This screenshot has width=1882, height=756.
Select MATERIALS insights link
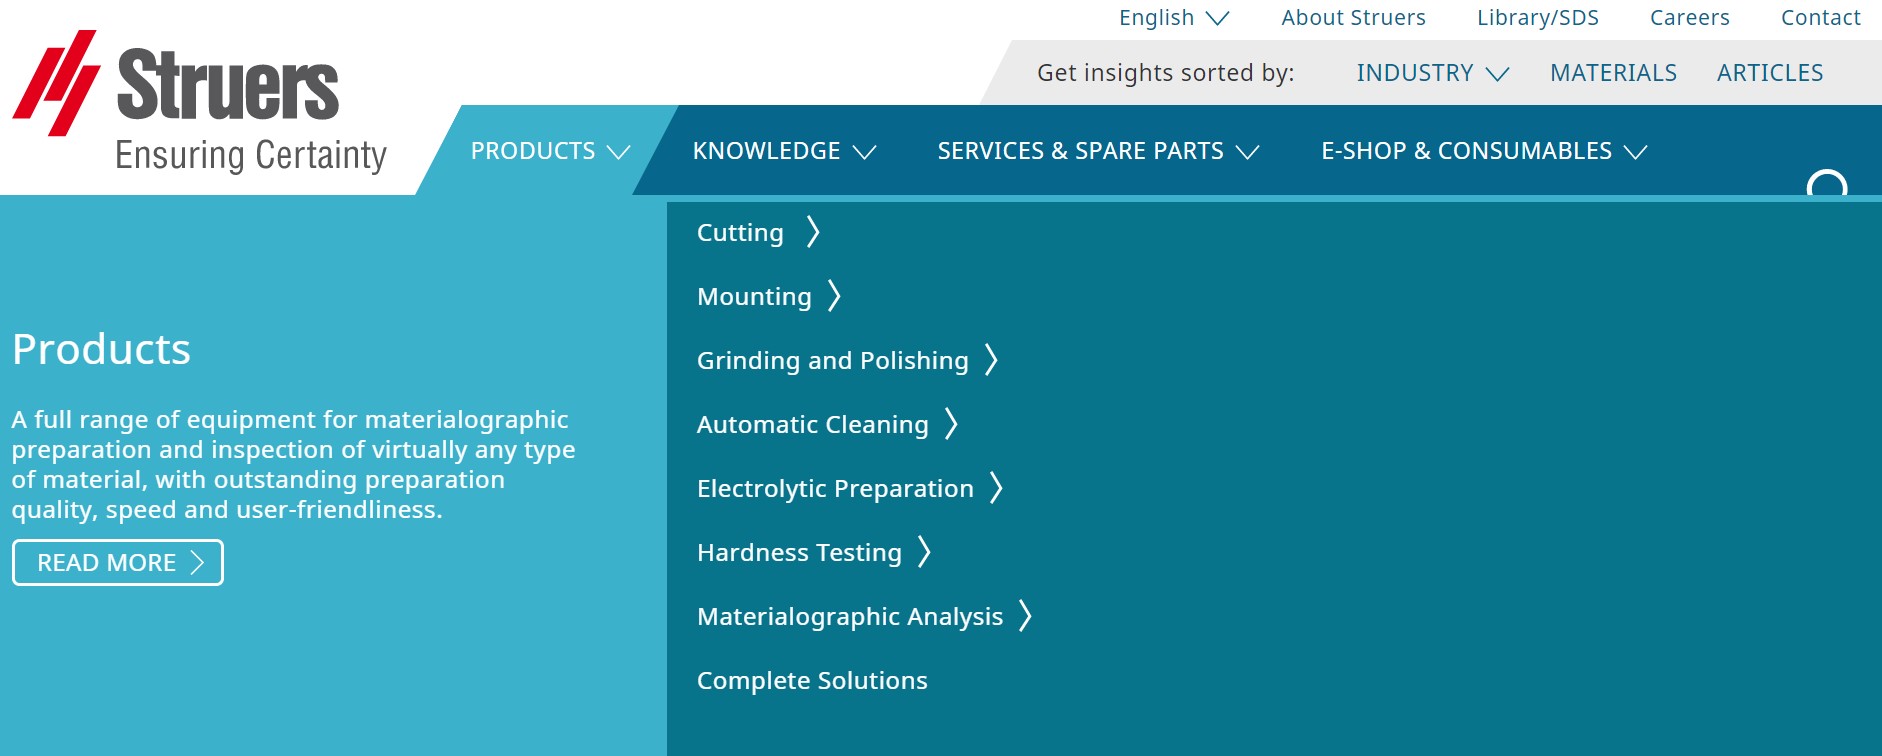pyautogui.click(x=1613, y=73)
